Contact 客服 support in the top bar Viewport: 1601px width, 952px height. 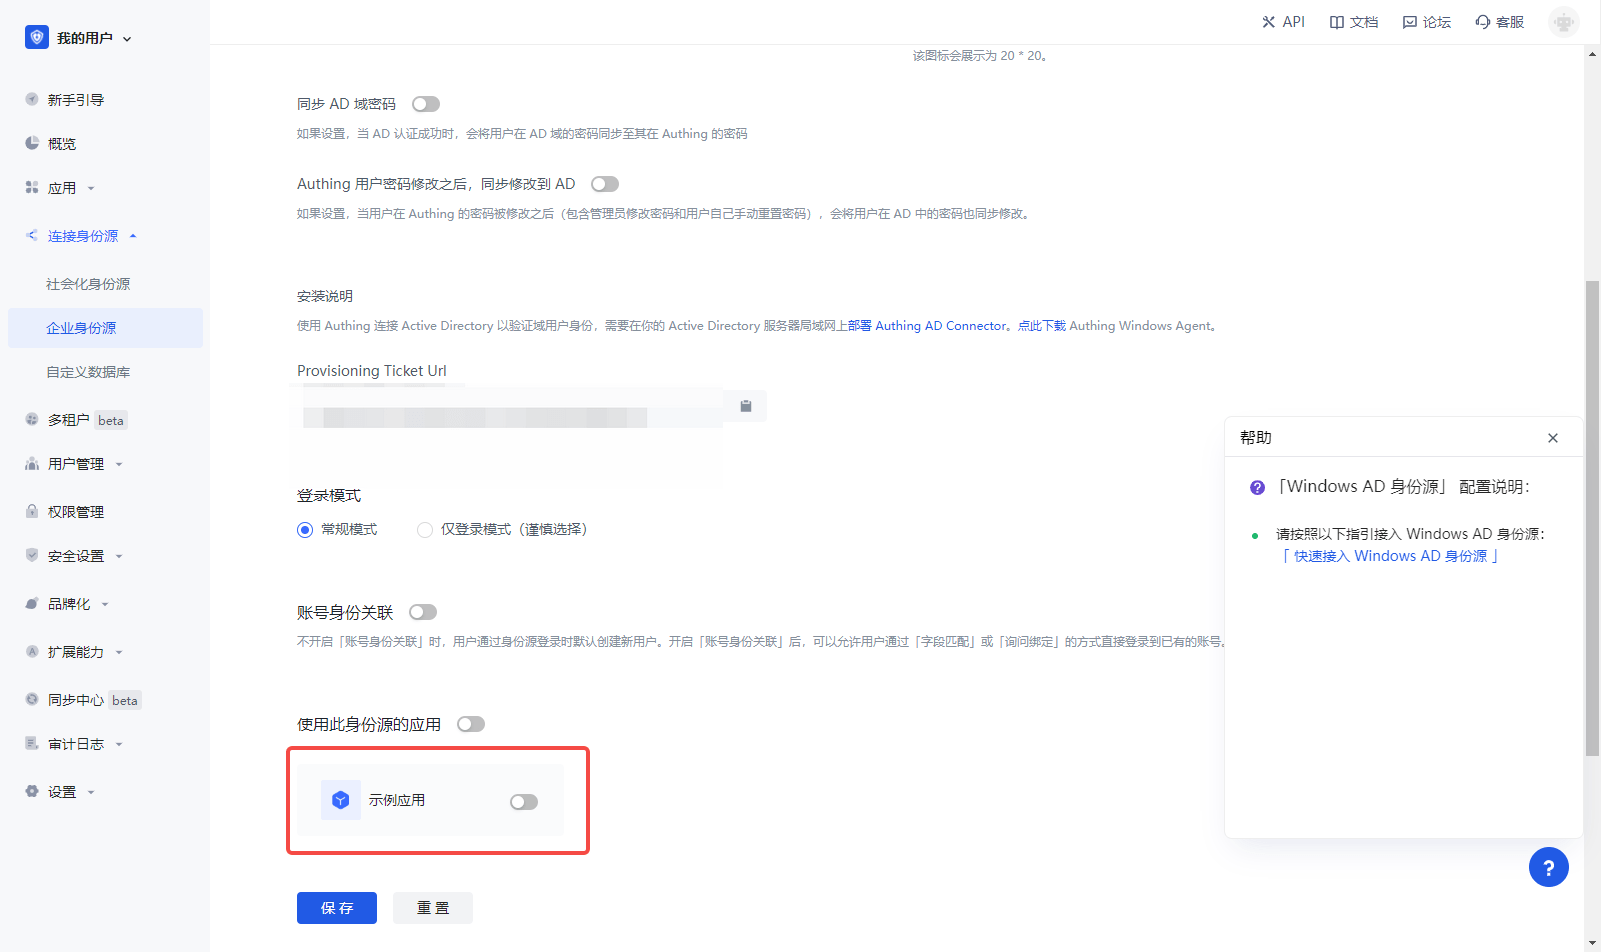(x=1500, y=22)
